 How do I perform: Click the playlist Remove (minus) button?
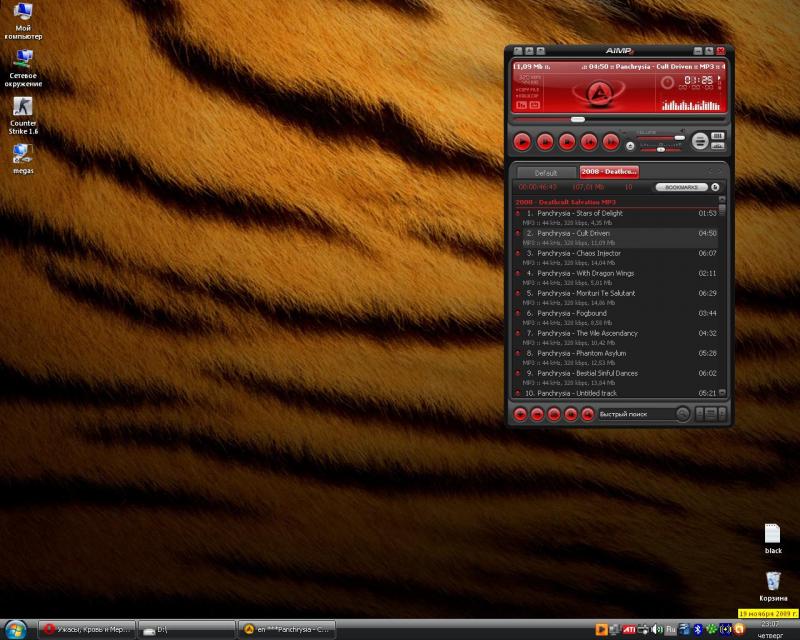[x=537, y=414]
